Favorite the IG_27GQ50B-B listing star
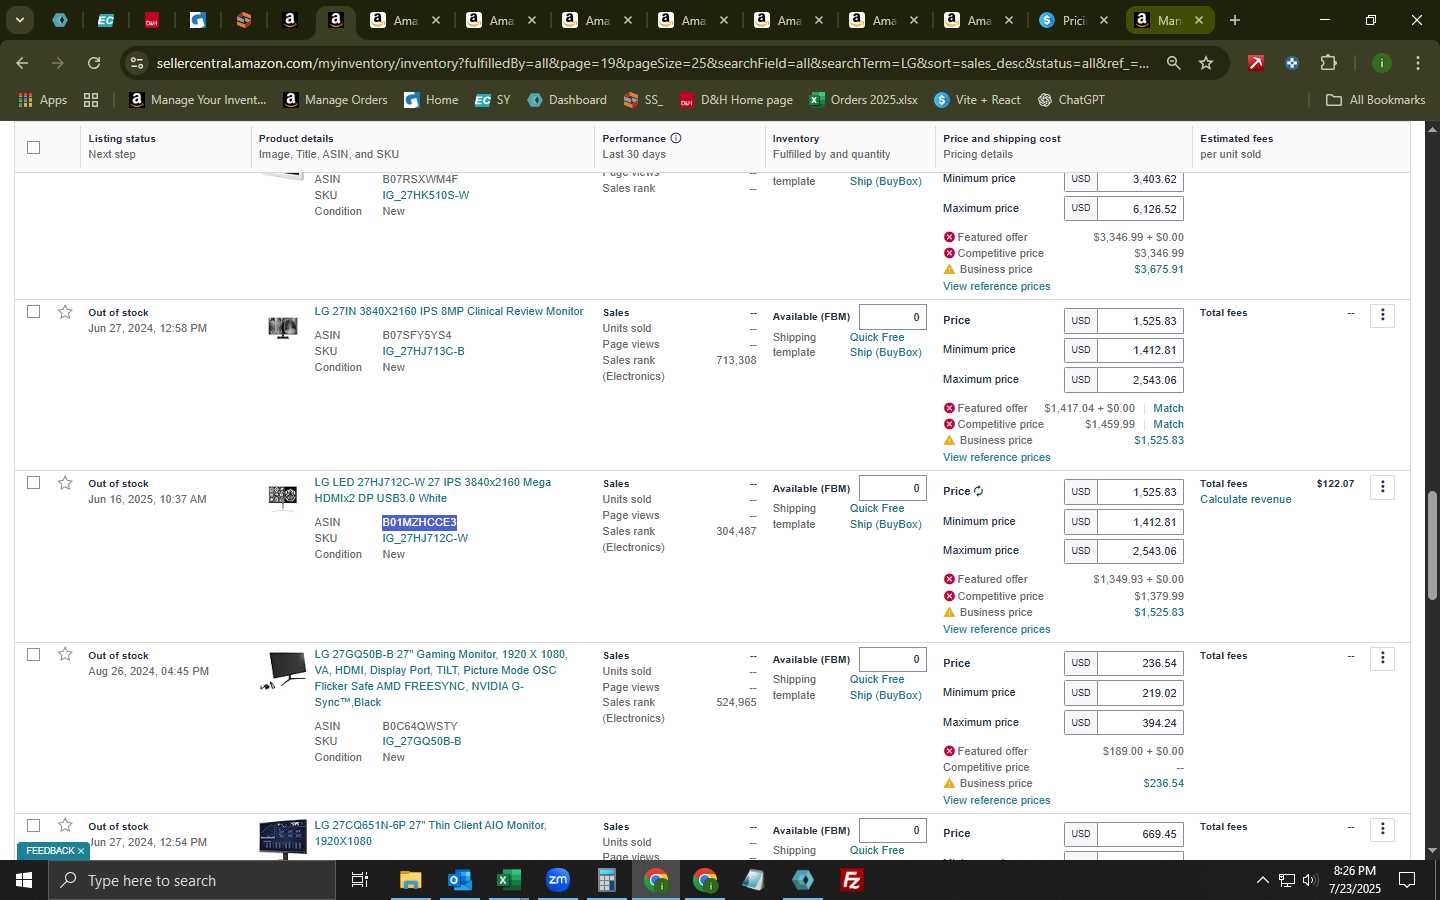Screen dimensions: 1440x900 pyautogui.click(x=65, y=654)
